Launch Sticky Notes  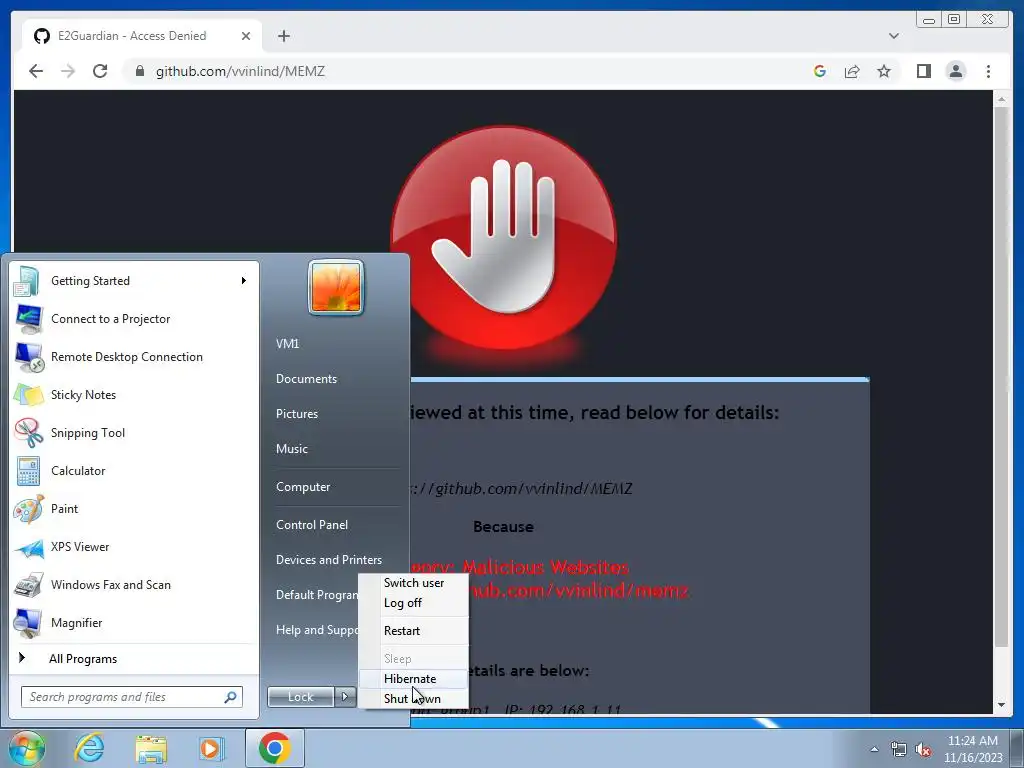[134, 394]
